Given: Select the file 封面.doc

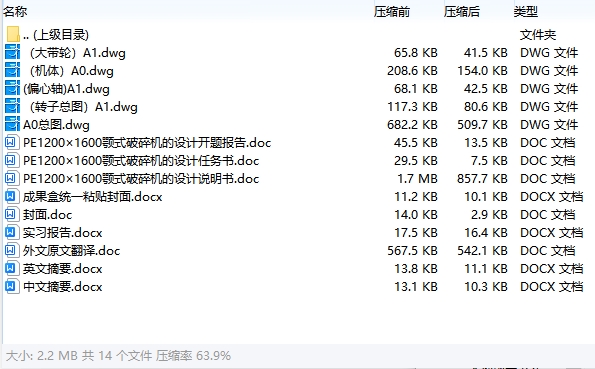Looking at the screenshot, I should pos(47,215).
